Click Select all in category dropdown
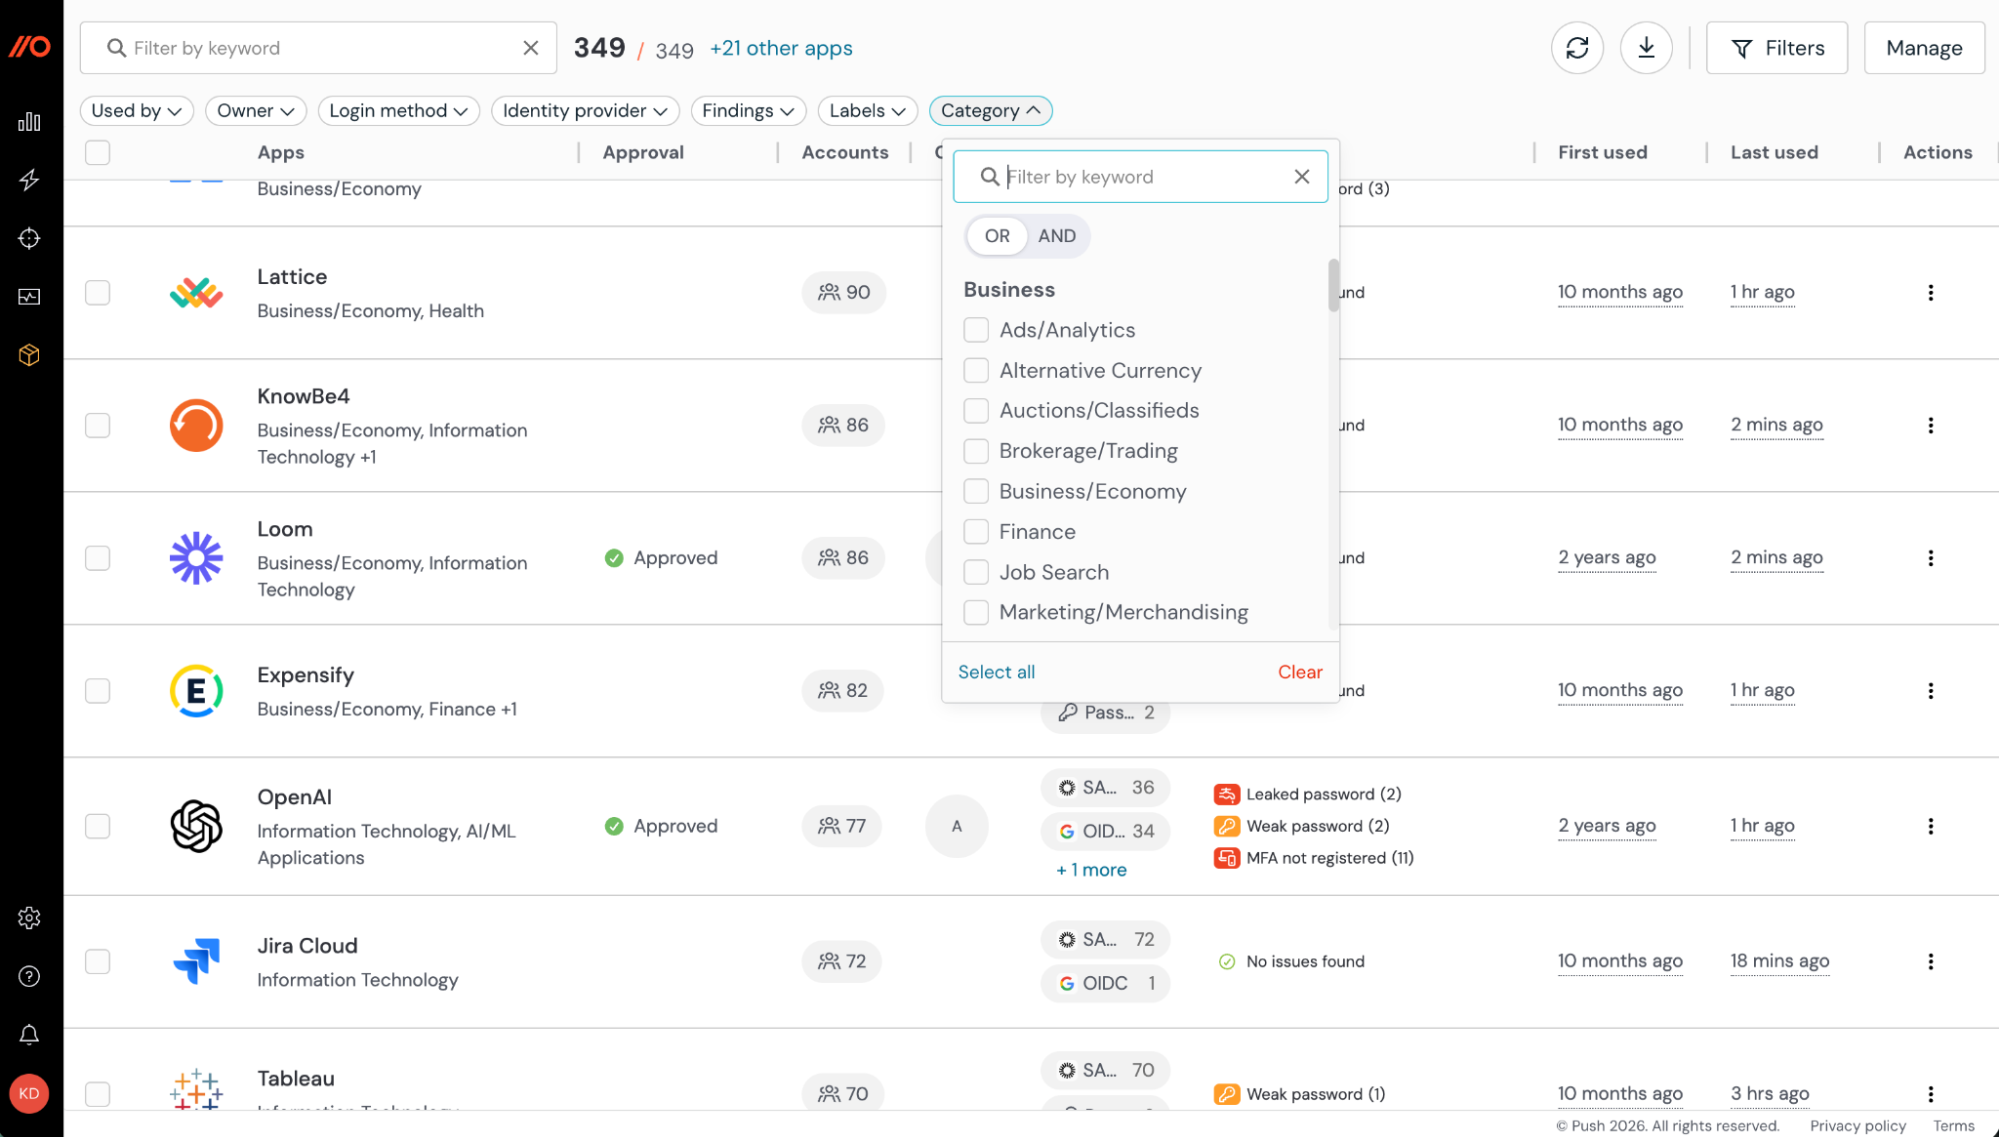The image size is (1999, 1138). (x=996, y=673)
